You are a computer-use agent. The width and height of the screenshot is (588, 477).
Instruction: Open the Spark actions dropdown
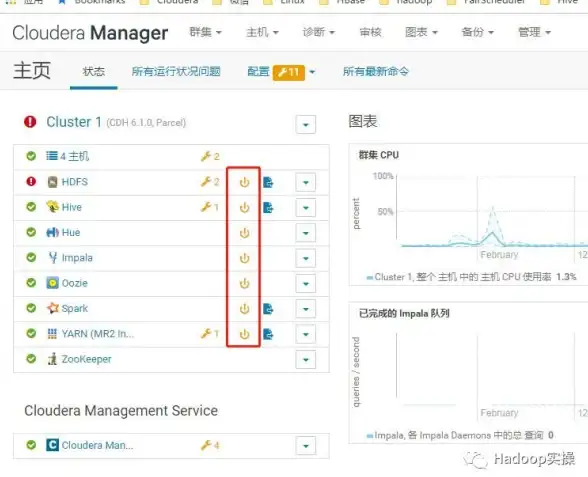coord(306,309)
